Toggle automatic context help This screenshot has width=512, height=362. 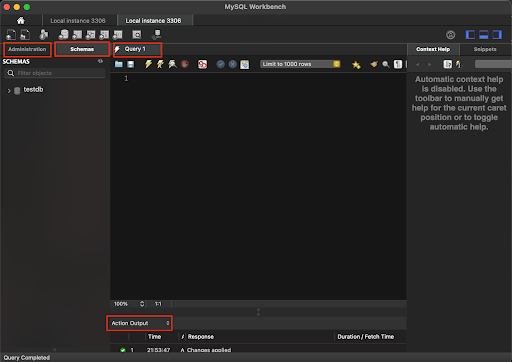pyautogui.click(x=459, y=64)
